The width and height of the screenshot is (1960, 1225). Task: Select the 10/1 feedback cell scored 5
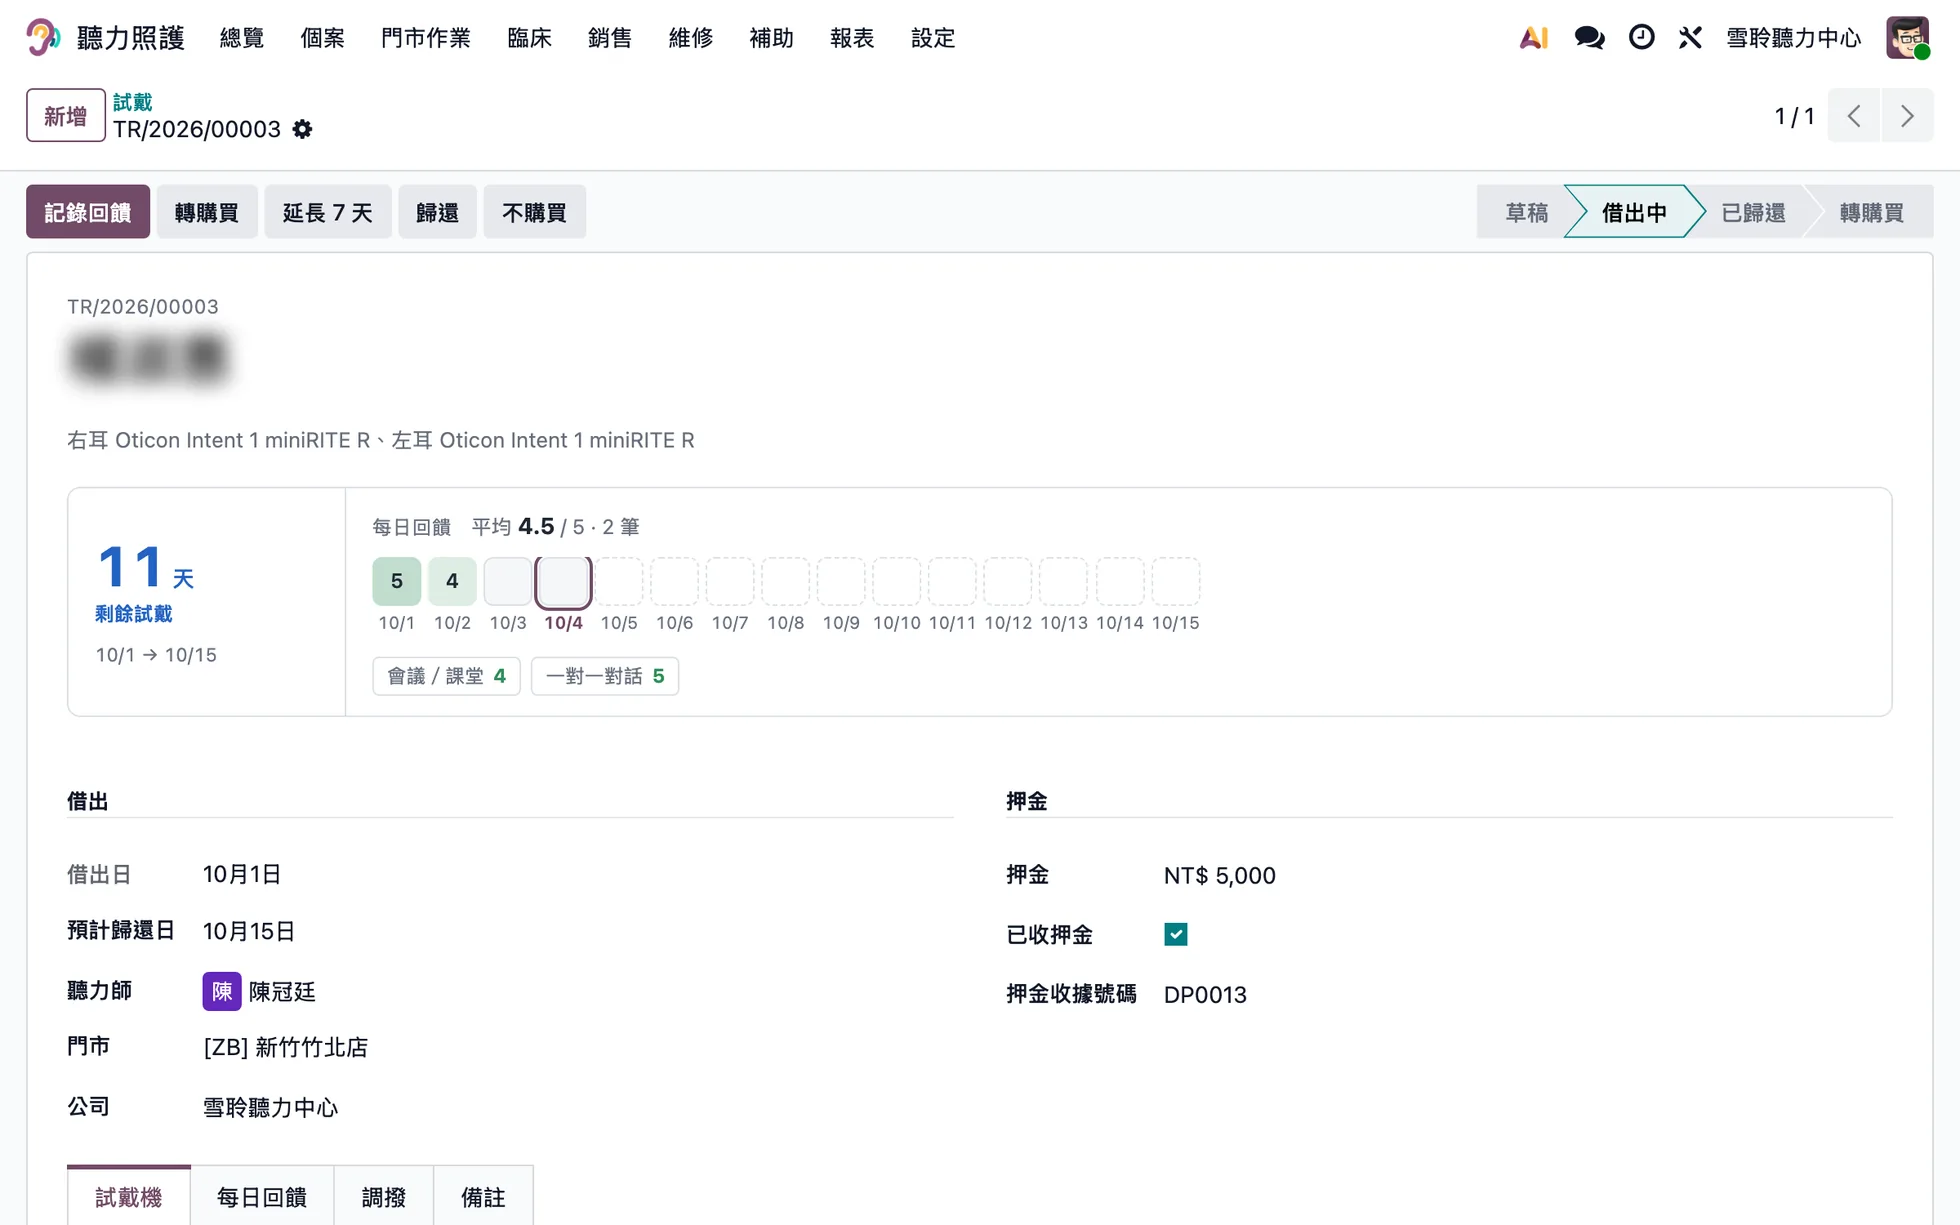point(397,581)
